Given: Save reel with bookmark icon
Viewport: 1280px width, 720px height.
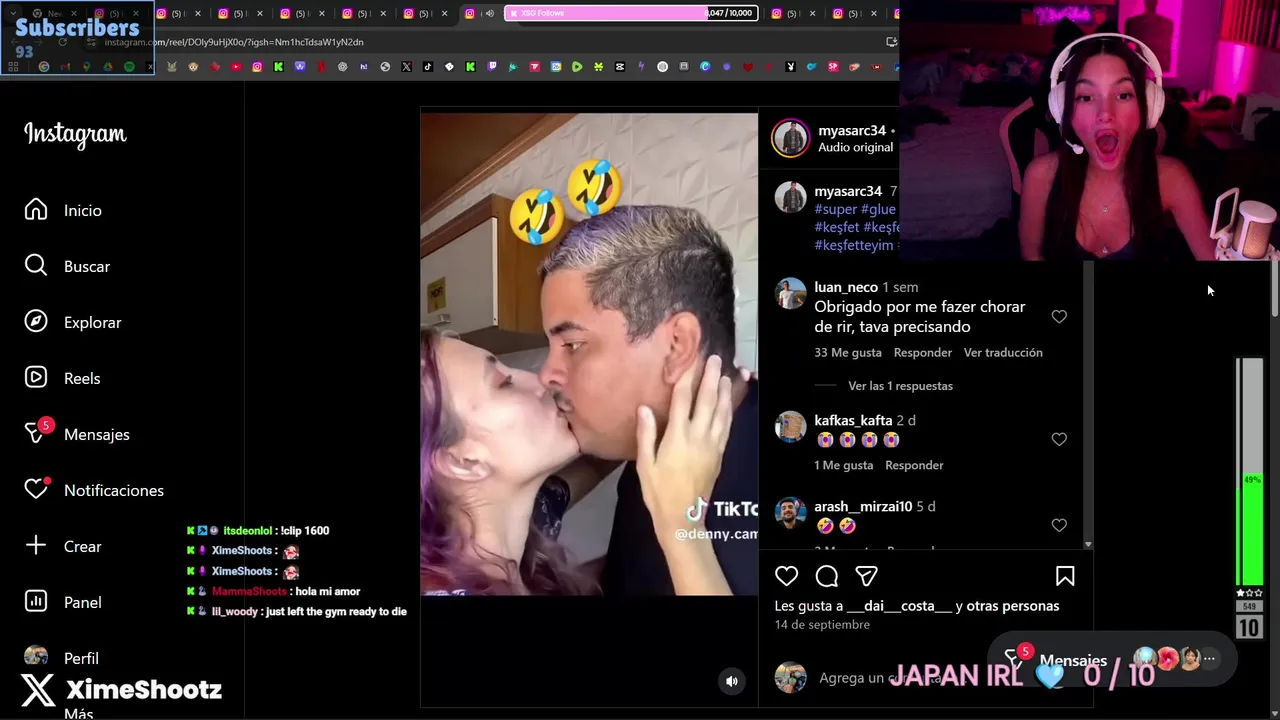Looking at the screenshot, I should tap(1065, 576).
